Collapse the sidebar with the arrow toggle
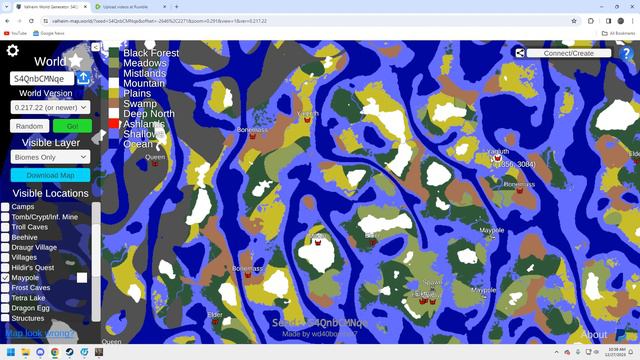This screenshot has height=360, width=640. coord(95,47)
